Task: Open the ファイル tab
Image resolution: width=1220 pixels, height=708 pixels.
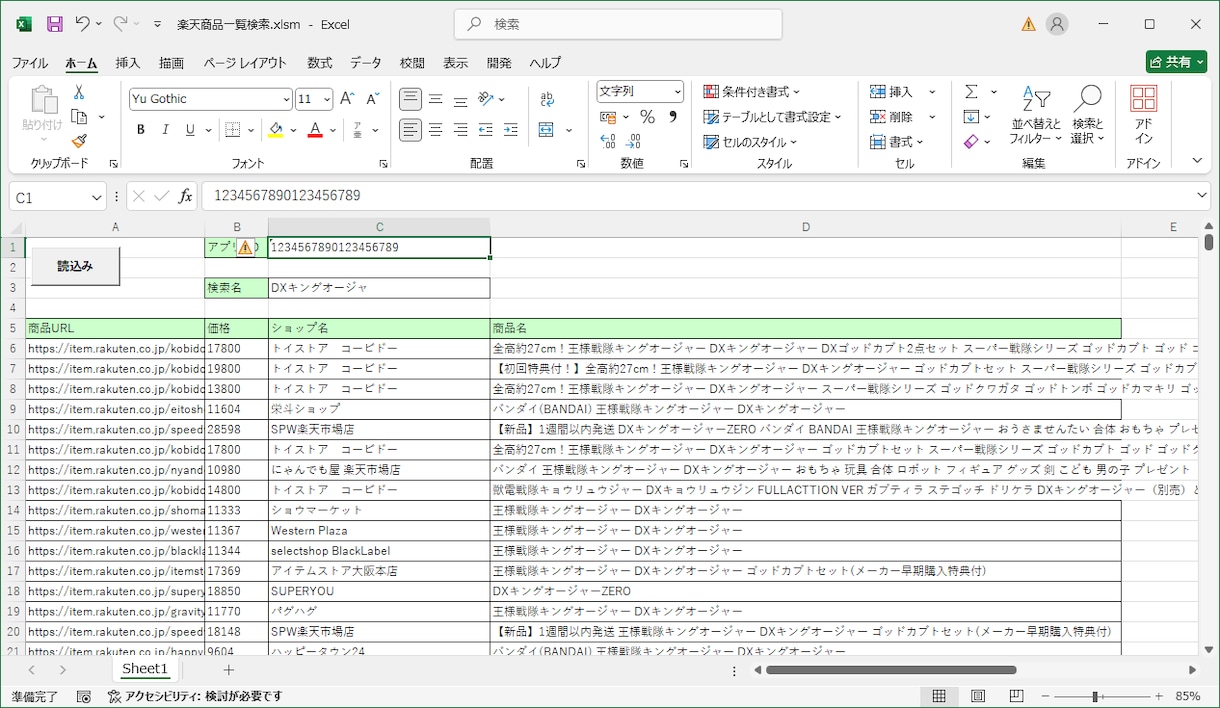Action: pos(30,63)
